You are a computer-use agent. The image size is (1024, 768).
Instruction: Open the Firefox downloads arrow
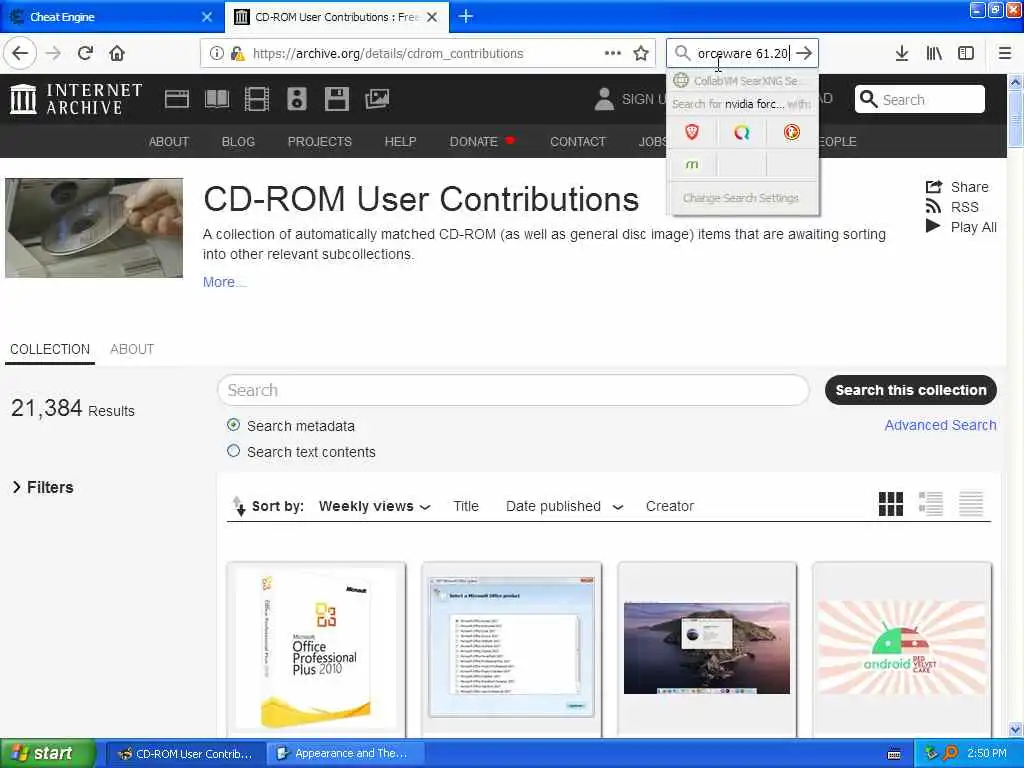[902, 53]
